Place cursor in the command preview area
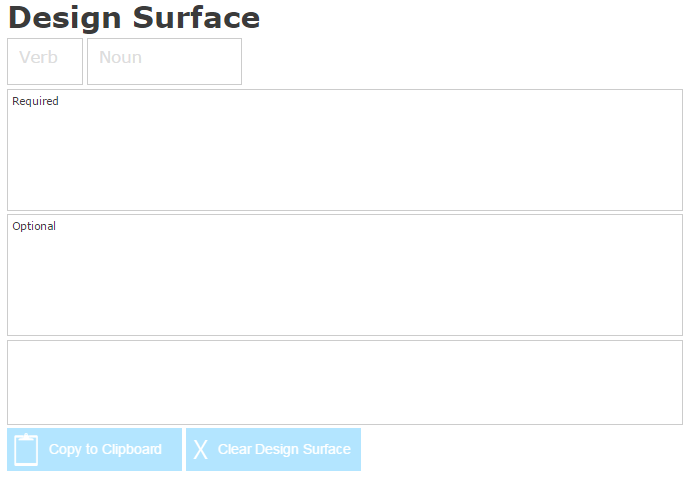This screenshot has height=489, width=689. pyautogui.click(x=345, y=382)
